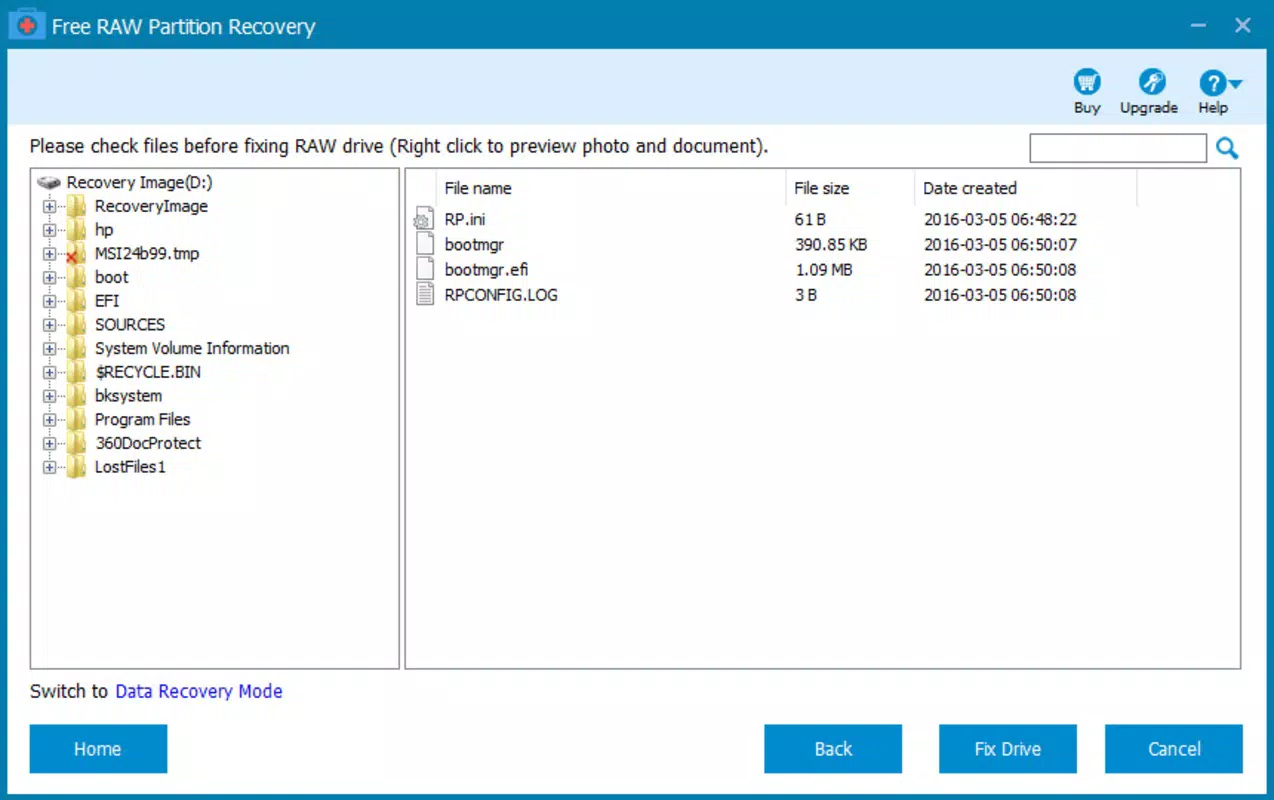Expand the hp tree node
The height and width of the screenshot is (800, 1274).
click(49, 230)
